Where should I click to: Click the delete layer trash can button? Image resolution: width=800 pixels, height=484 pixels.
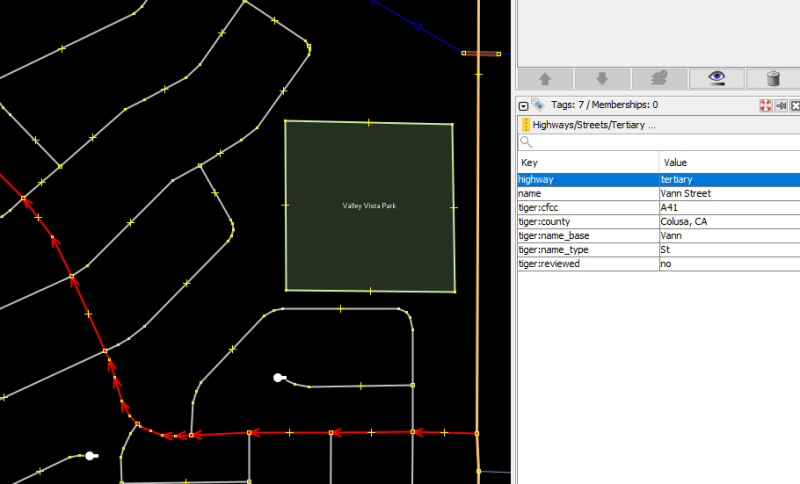pos(773,79)
